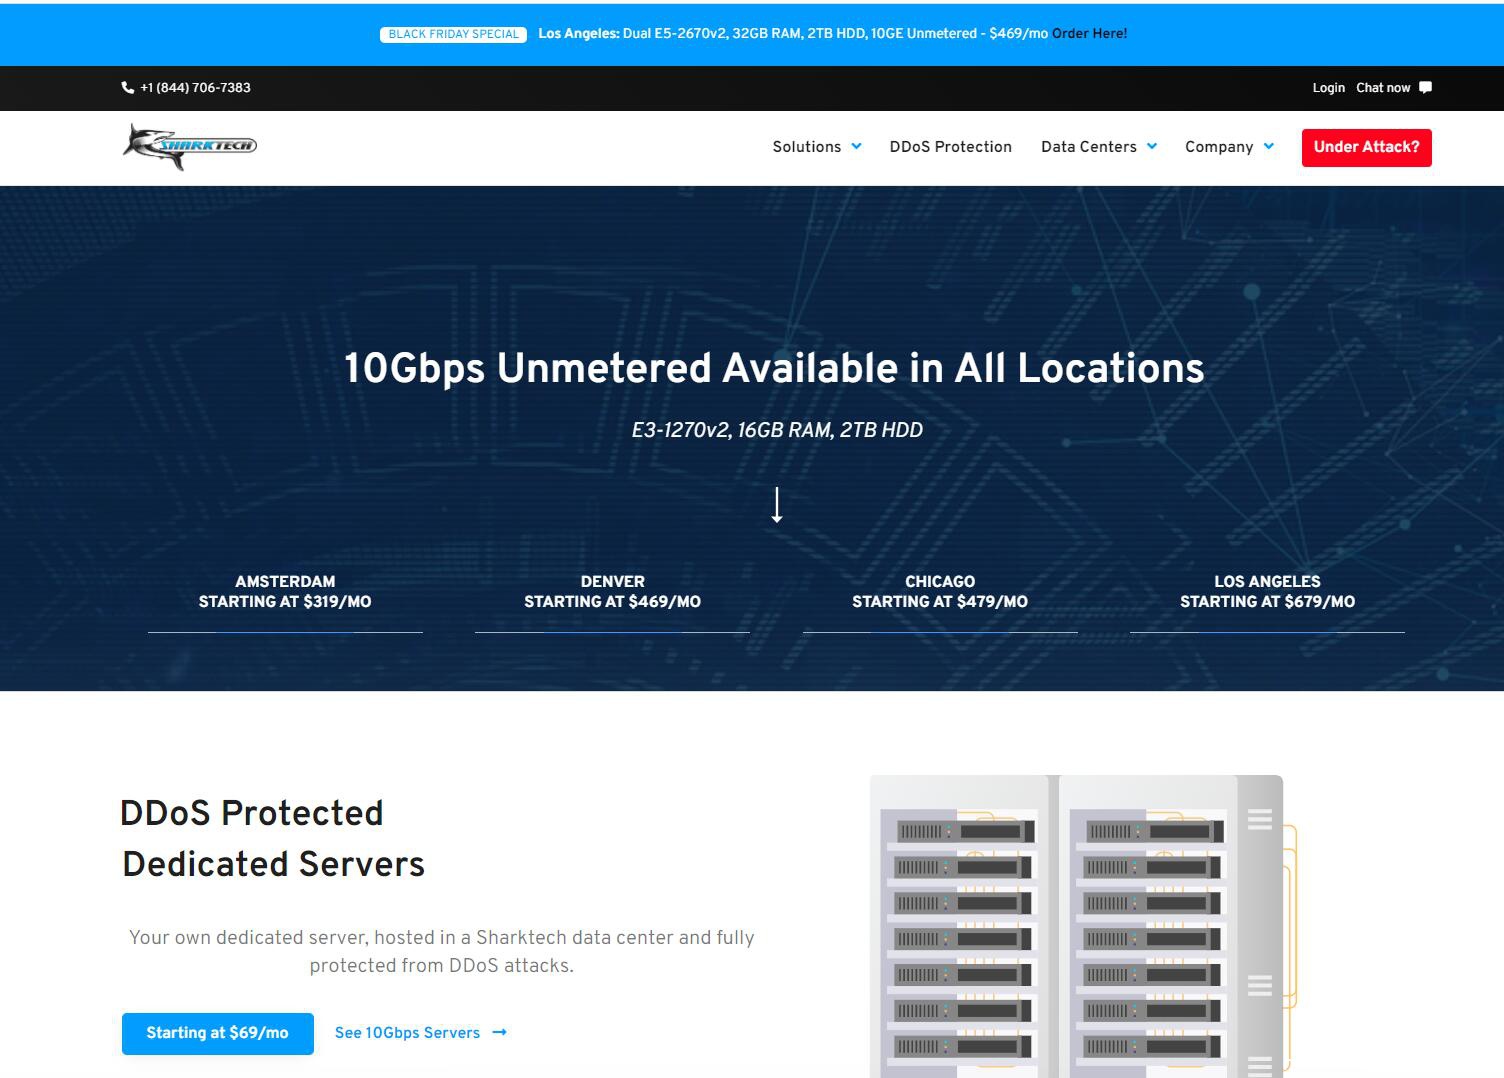Click the Black Friday Special badge
Image resolution: width=1504 pixels, height=1078 pixels.
pyautogui.click(x=453, y=33)
